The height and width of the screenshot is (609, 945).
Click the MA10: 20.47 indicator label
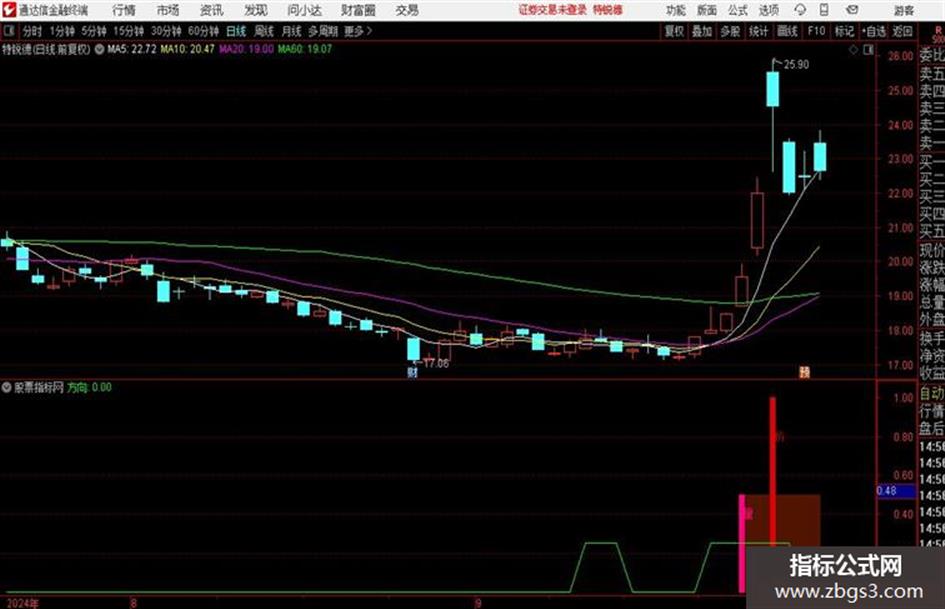tap(187, 49)
